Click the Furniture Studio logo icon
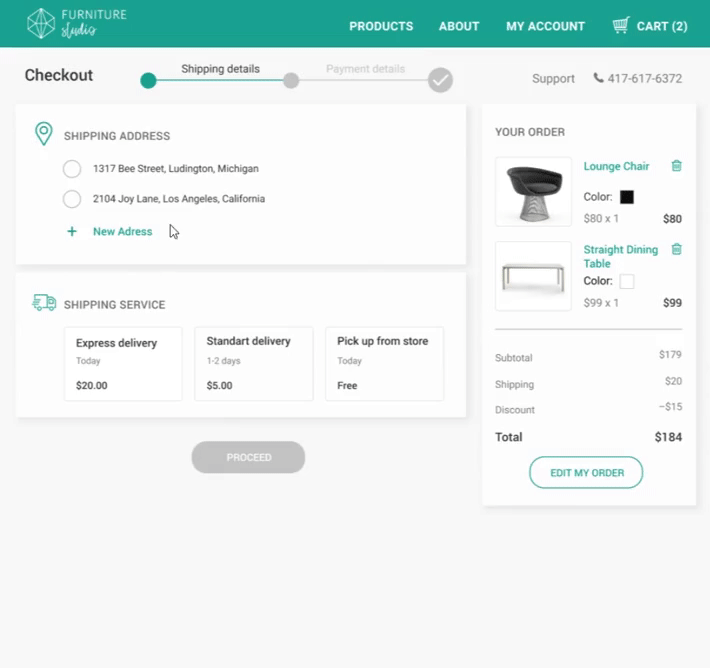Image resolution: width=710 pixels, height=668 pixels. click(x=41, y=24)
